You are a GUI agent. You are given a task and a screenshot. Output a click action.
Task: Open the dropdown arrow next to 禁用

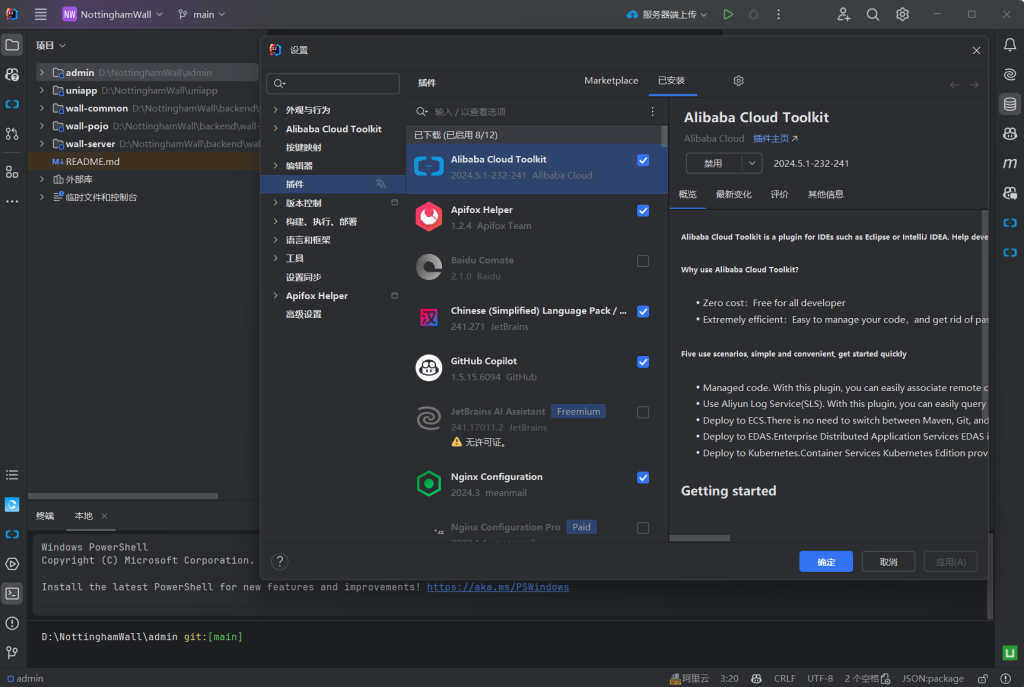(x=753, y=163)
